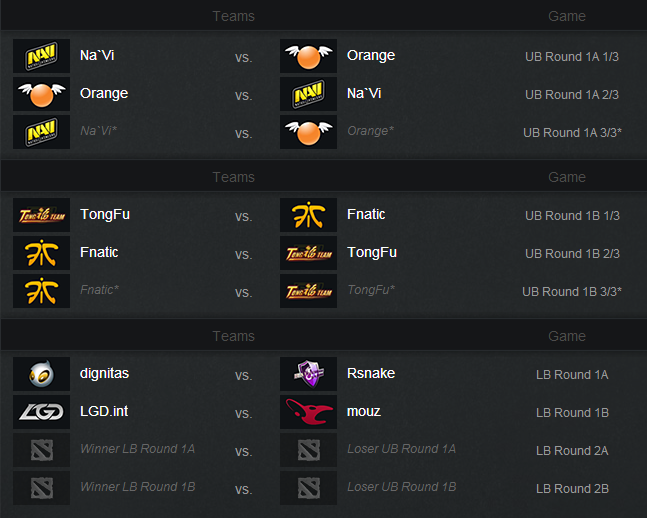Click the dignitas team name text
Image resolution: width=647 pixels, height=518 pixels.
tap(104, 373)
